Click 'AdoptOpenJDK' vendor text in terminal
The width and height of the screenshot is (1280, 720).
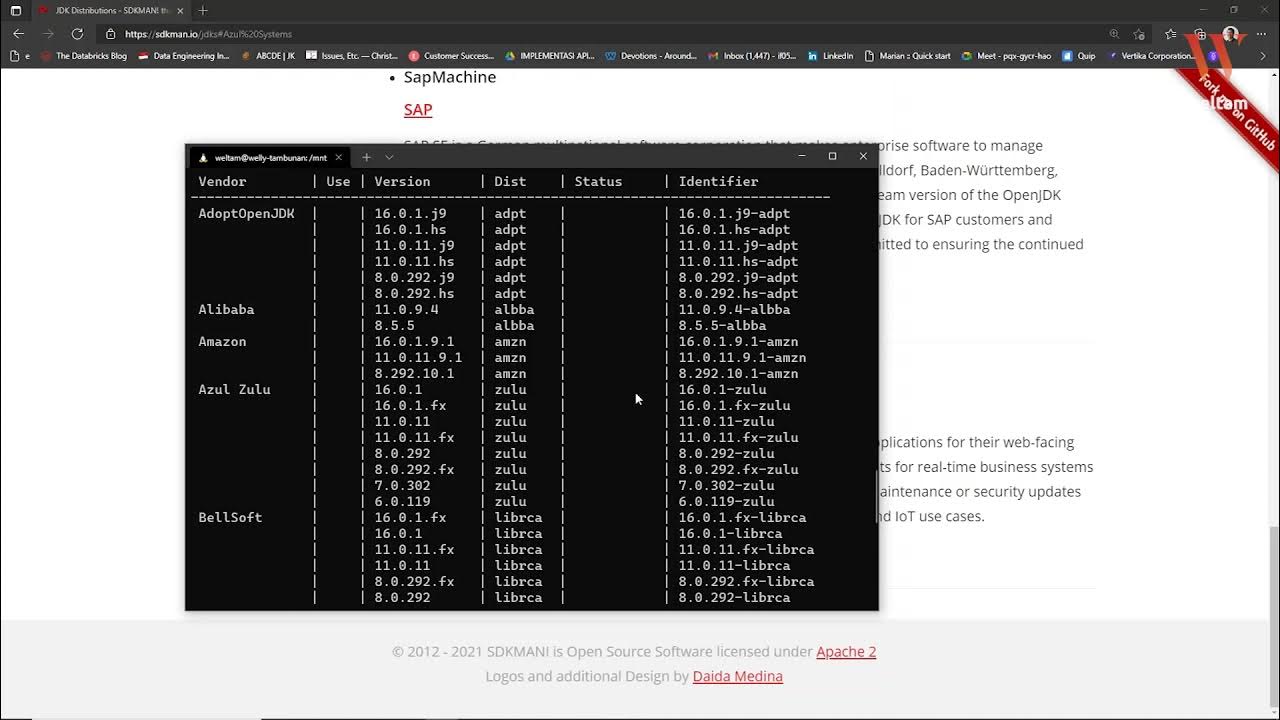click(x=246, y=213)
